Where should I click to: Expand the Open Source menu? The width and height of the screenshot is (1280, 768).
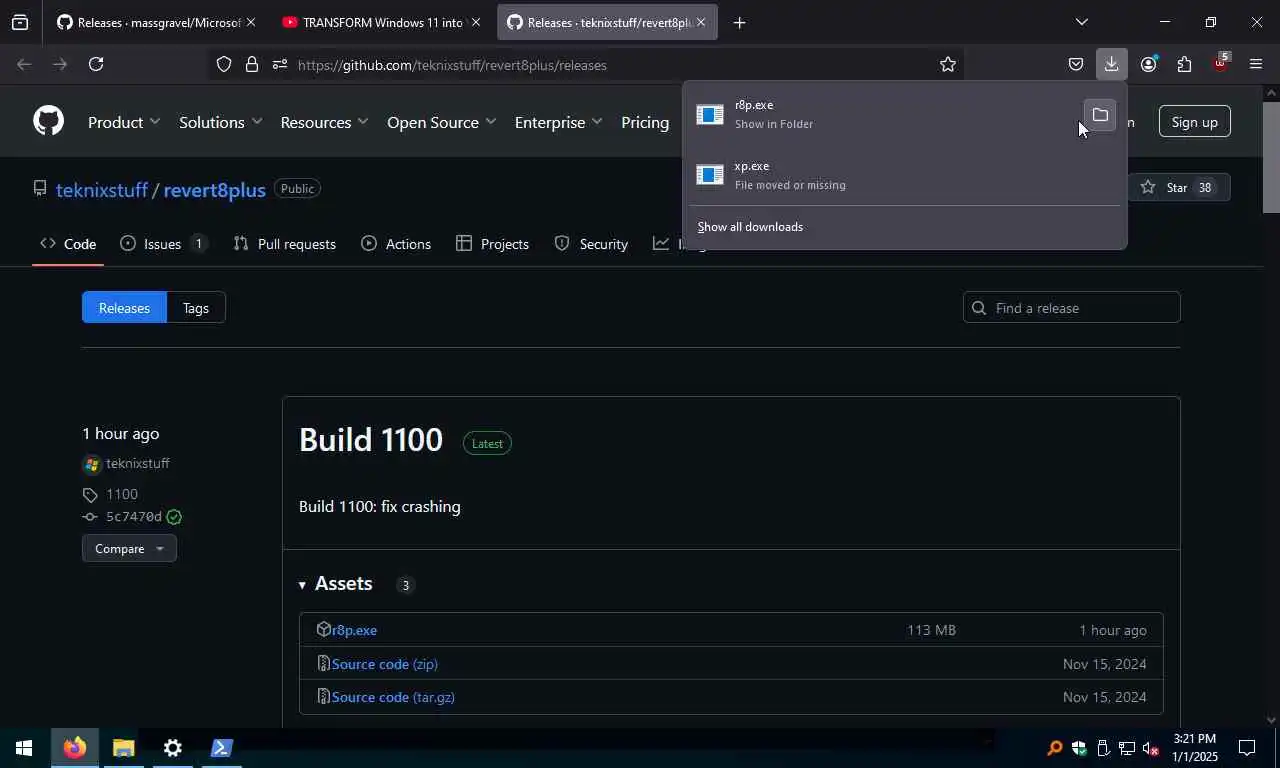441,122
